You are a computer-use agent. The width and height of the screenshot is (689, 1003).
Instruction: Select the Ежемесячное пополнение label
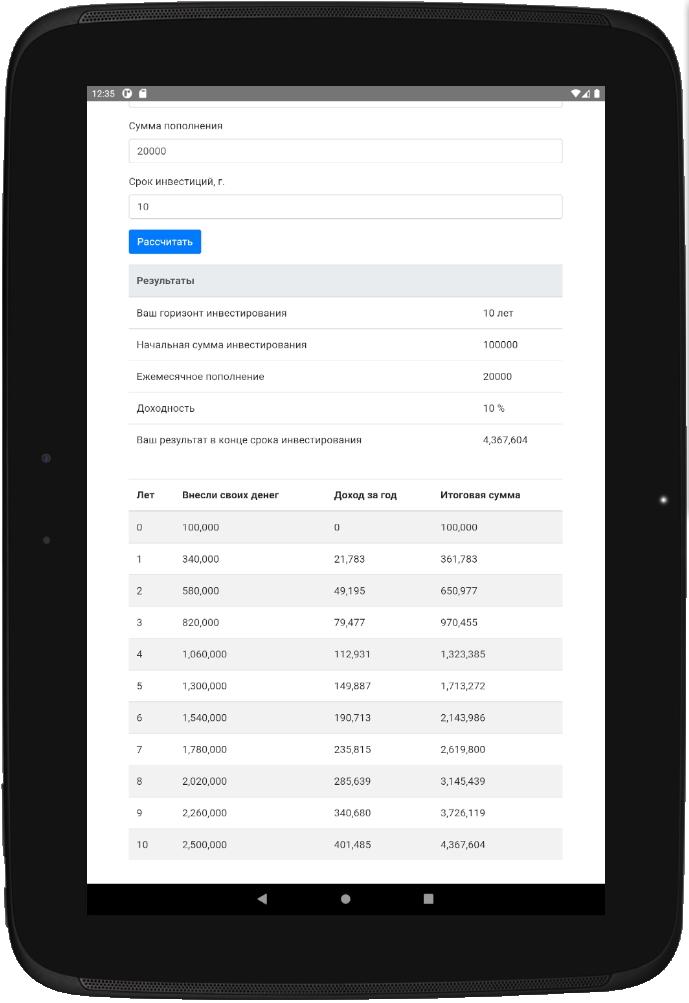200,377
